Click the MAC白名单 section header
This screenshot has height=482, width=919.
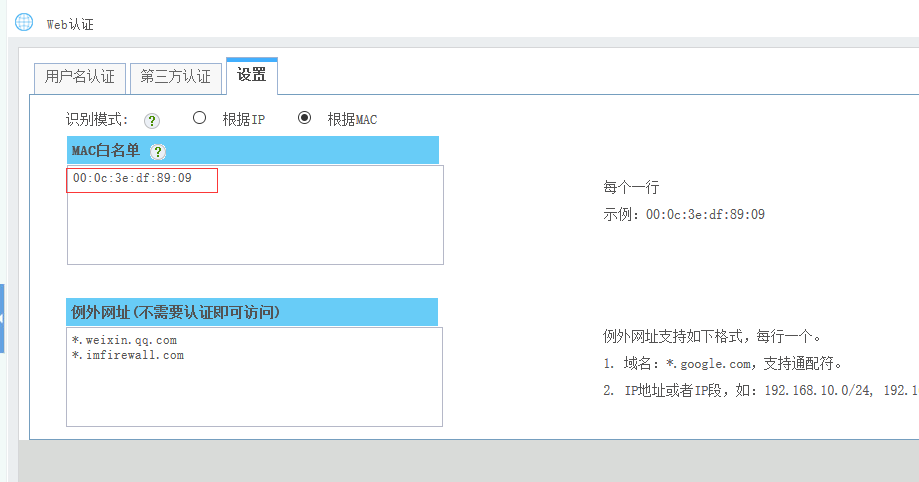[x=105, y=151]
